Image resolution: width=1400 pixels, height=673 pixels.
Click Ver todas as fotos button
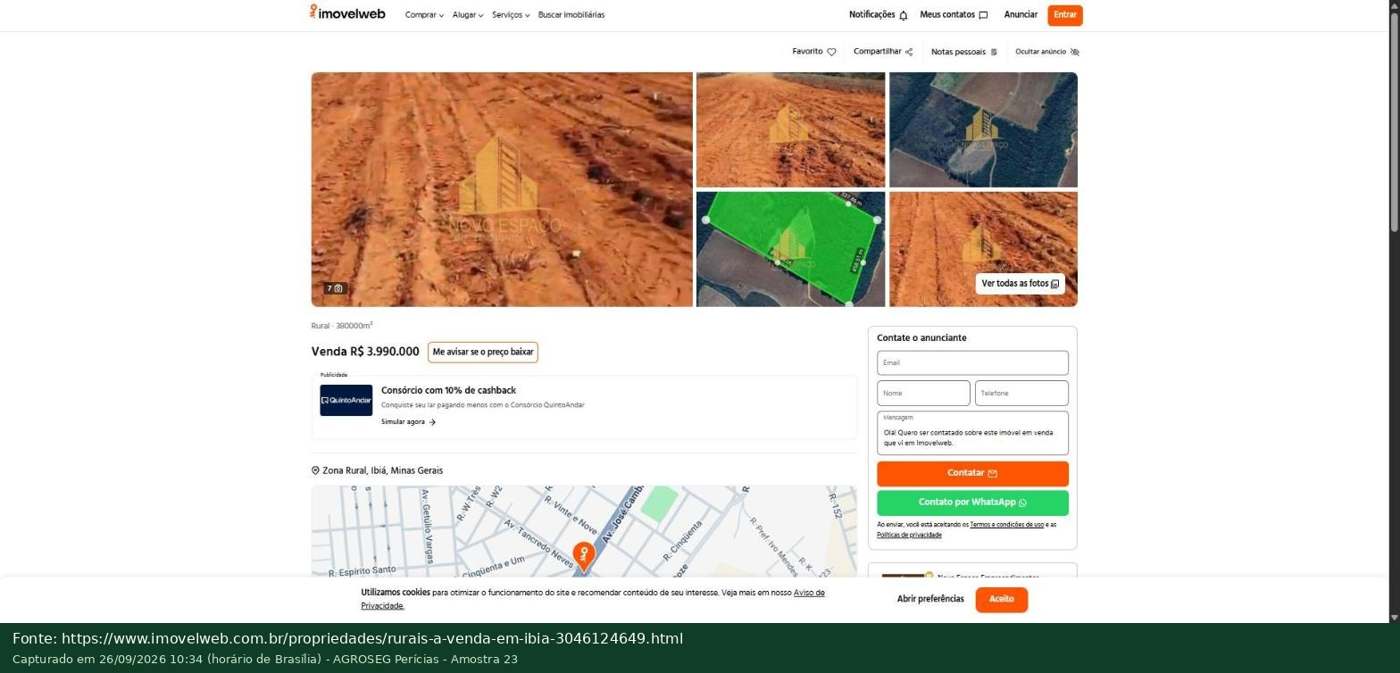[x=1020, y=284]
